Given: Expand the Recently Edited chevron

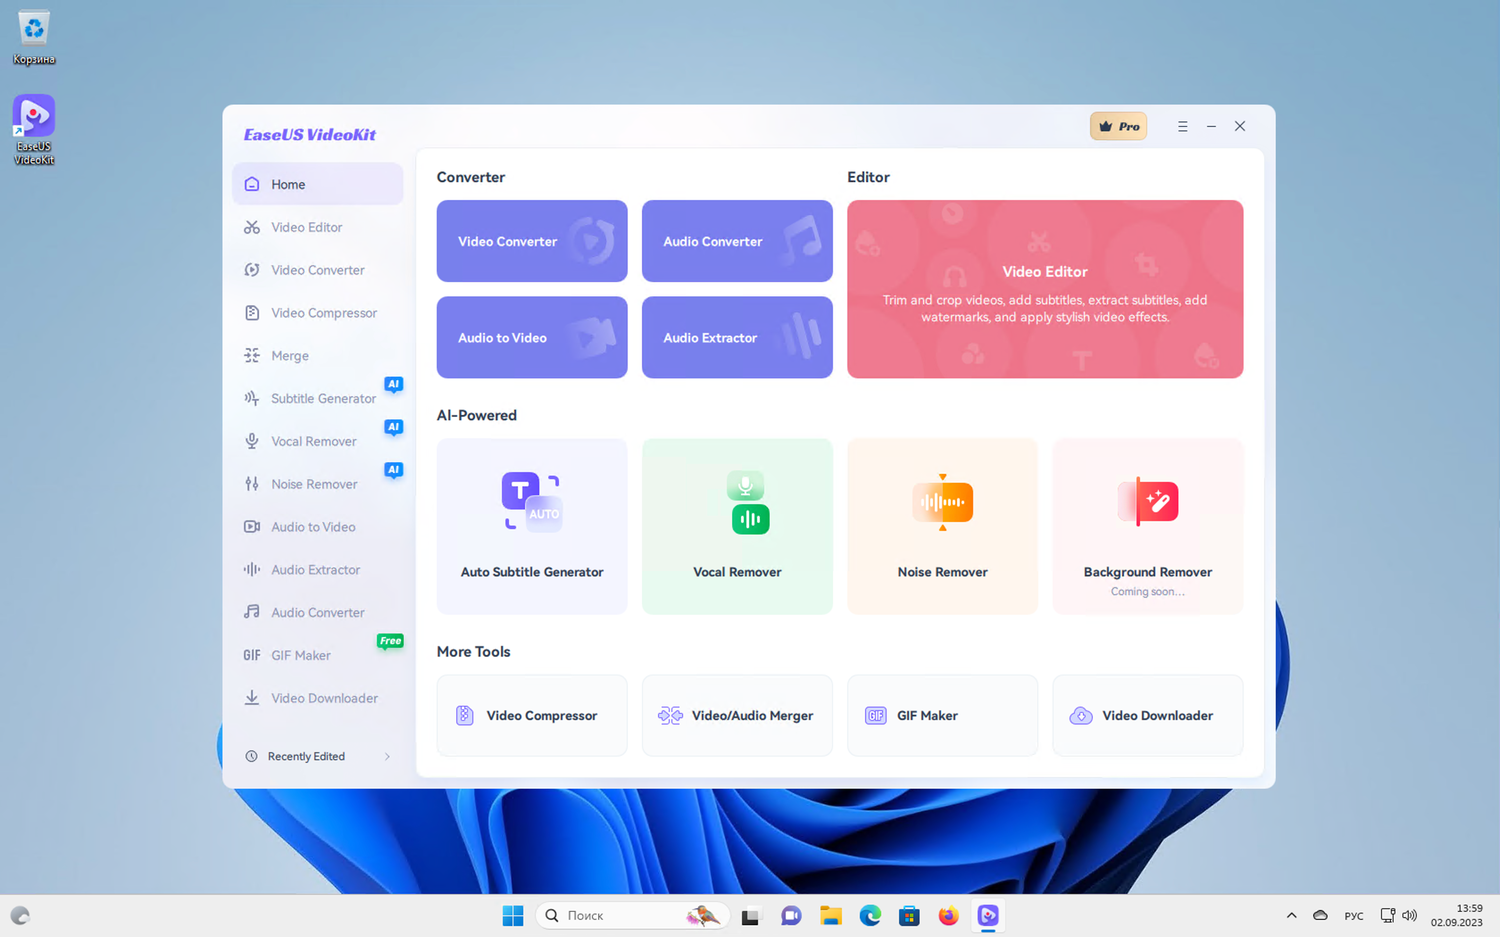Looking at the screenshot, I should pos(387,757).
